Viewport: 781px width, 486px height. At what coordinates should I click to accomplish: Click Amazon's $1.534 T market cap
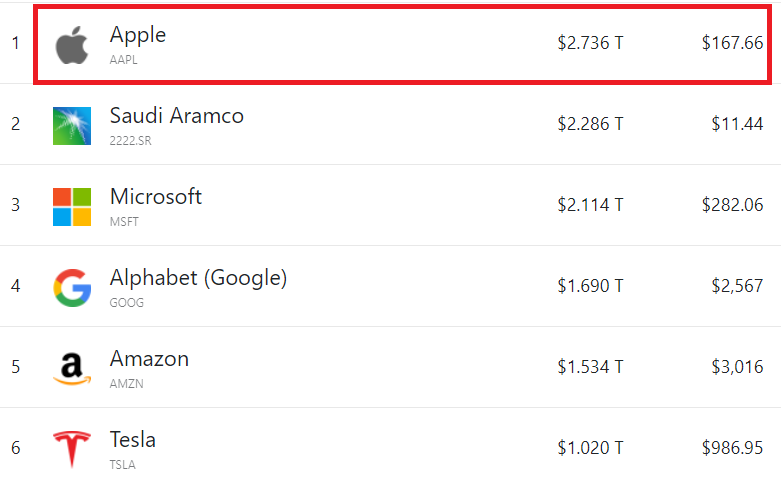[590, 366]
